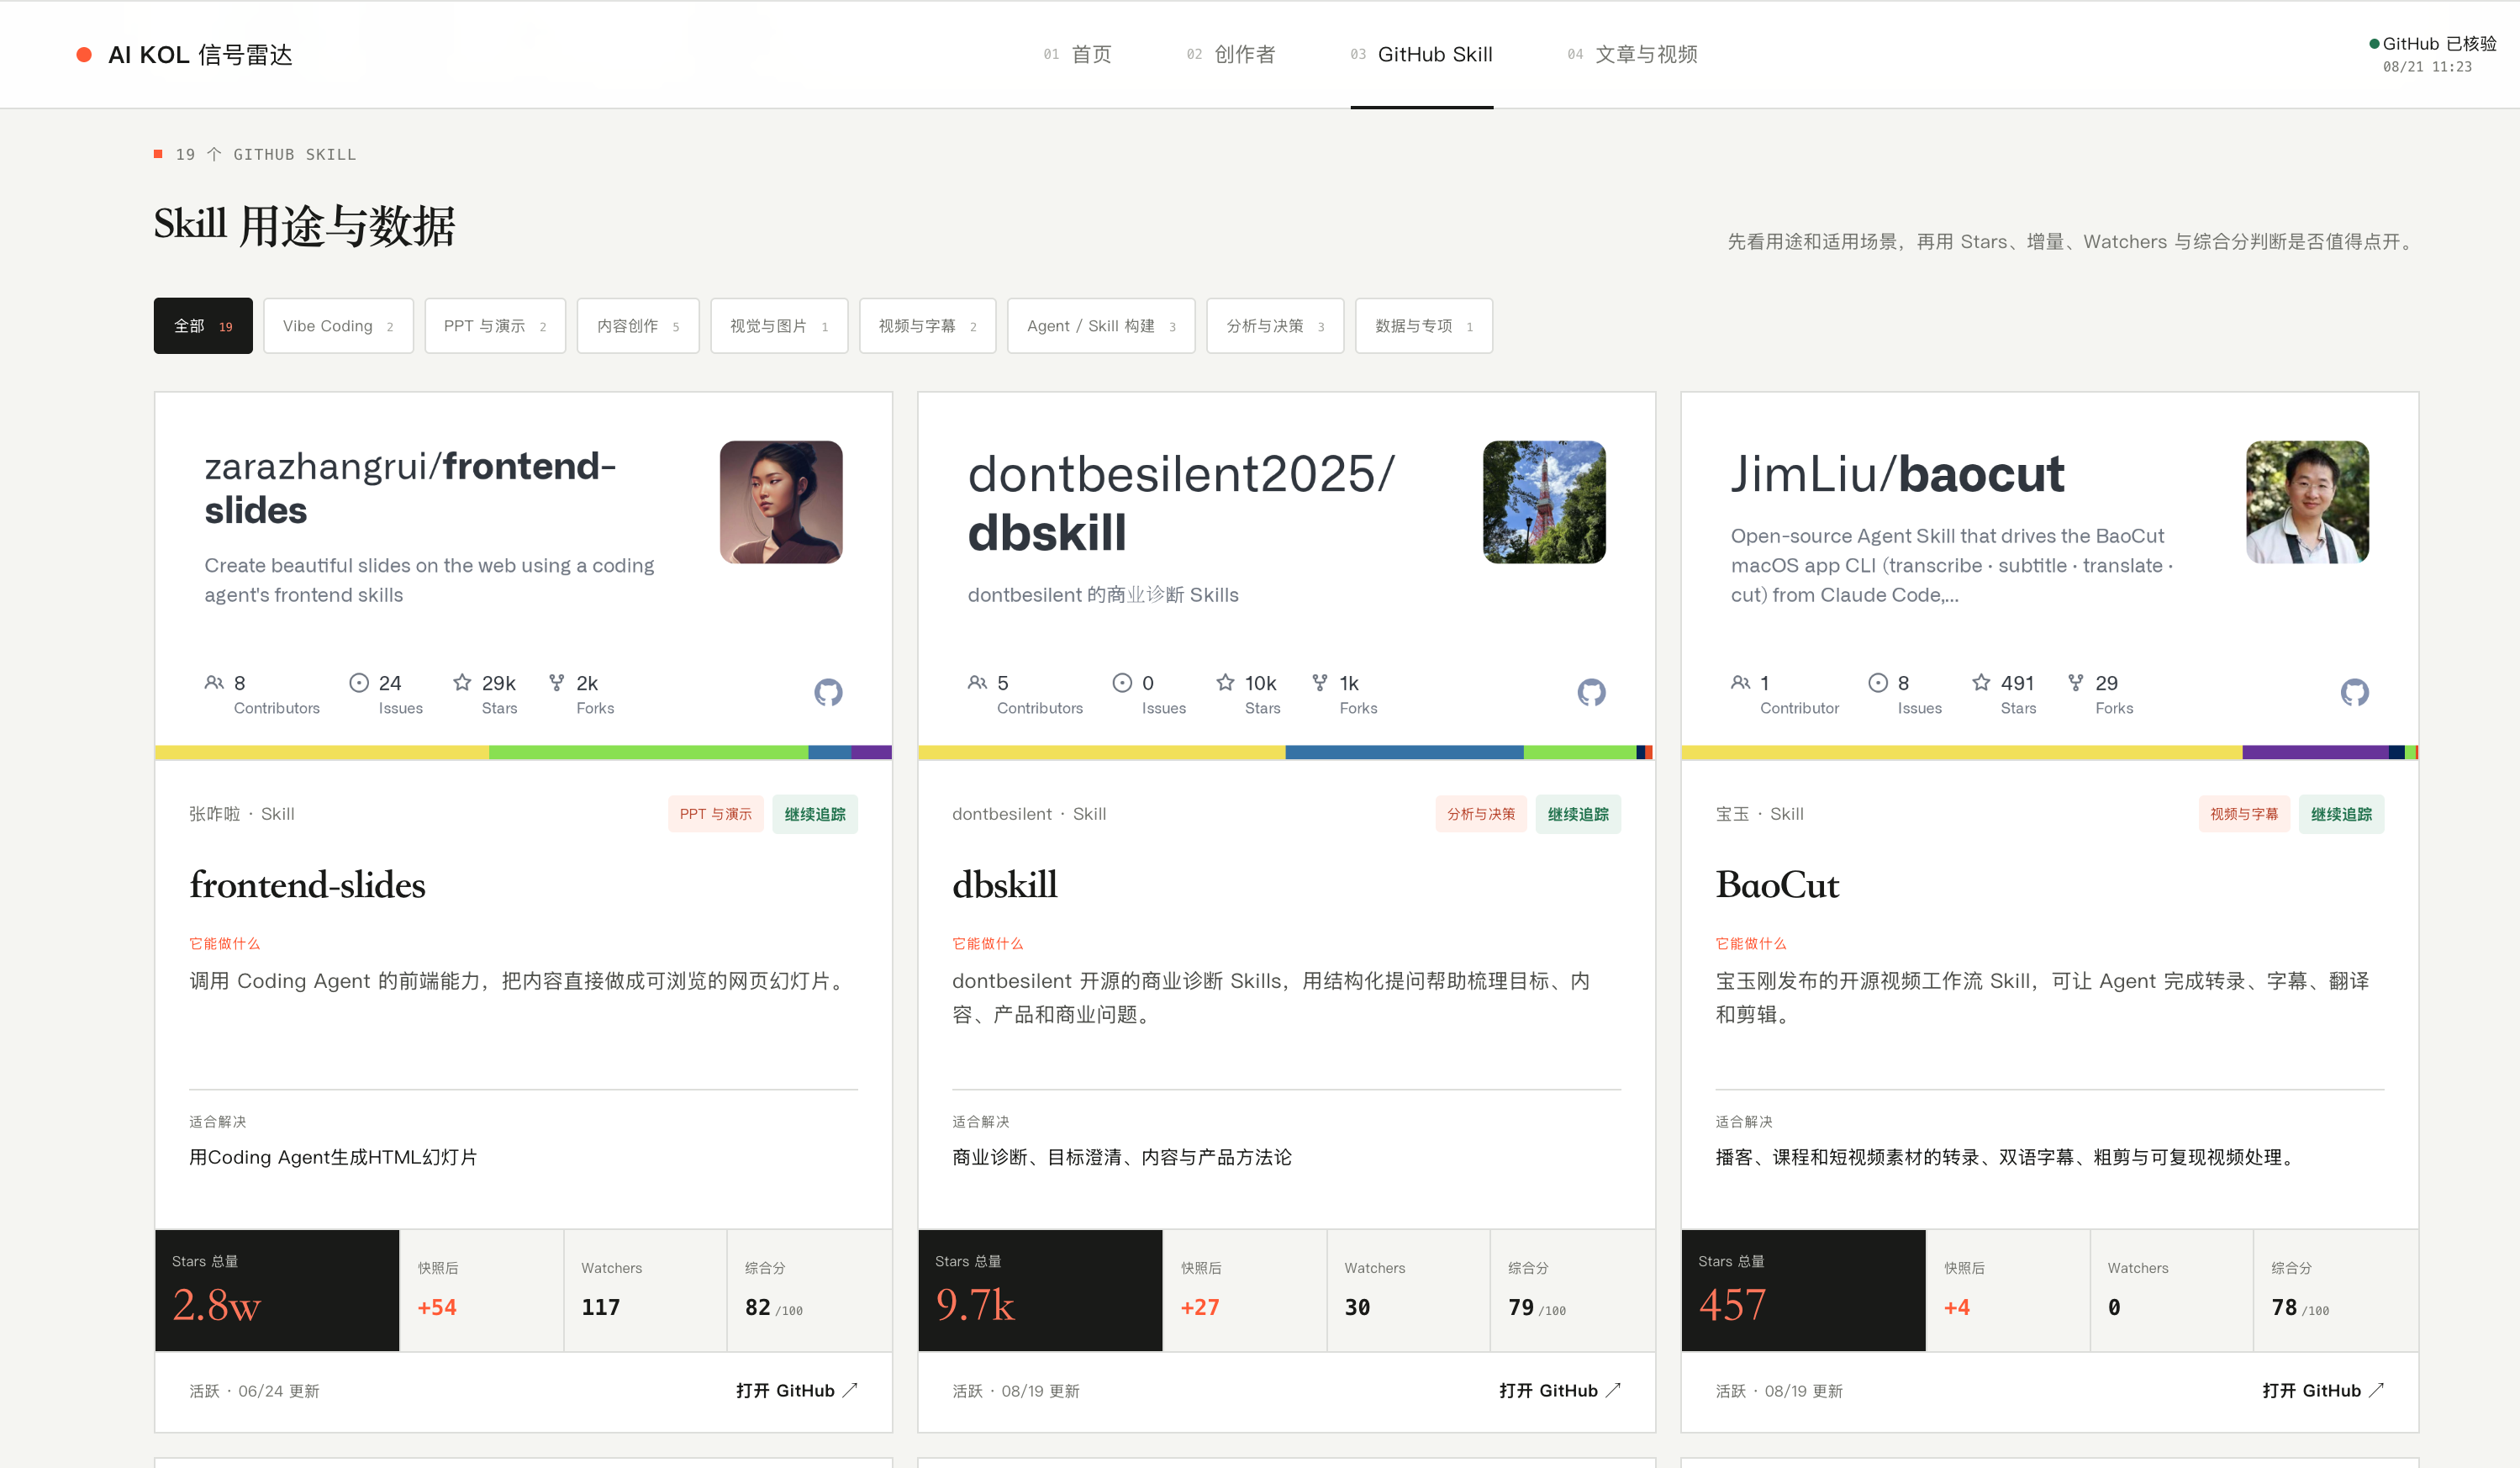Click the BaoCut card heading

point(1777,885)
